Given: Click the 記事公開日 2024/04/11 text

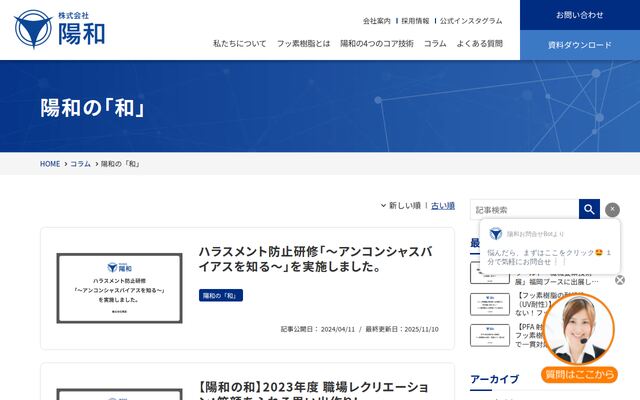Looking at the screenshot, I should click(x=318, y=329).
